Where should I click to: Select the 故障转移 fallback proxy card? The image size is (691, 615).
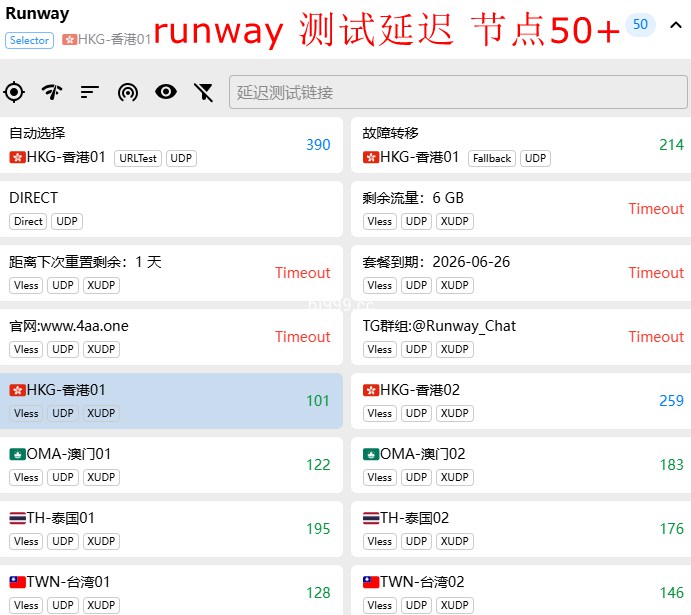521,145
